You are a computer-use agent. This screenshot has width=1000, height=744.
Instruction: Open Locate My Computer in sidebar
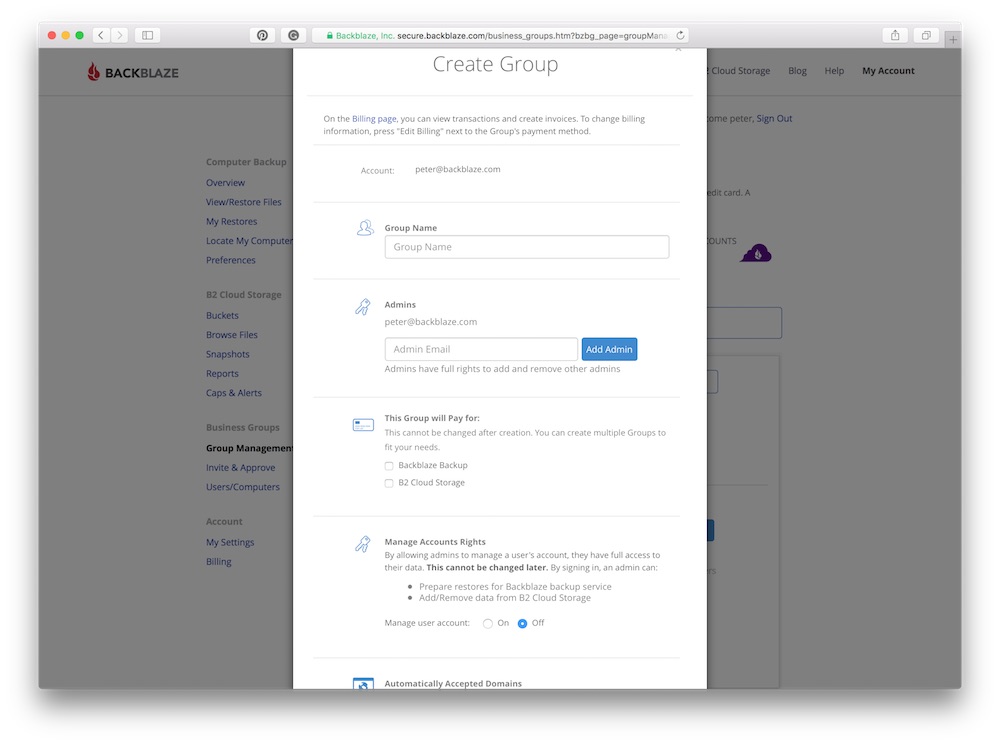pos(249,241)
